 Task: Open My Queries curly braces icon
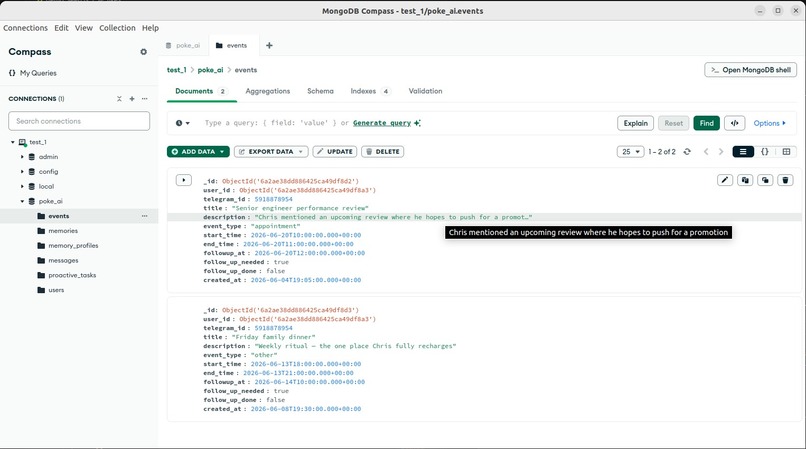point(12,73)
